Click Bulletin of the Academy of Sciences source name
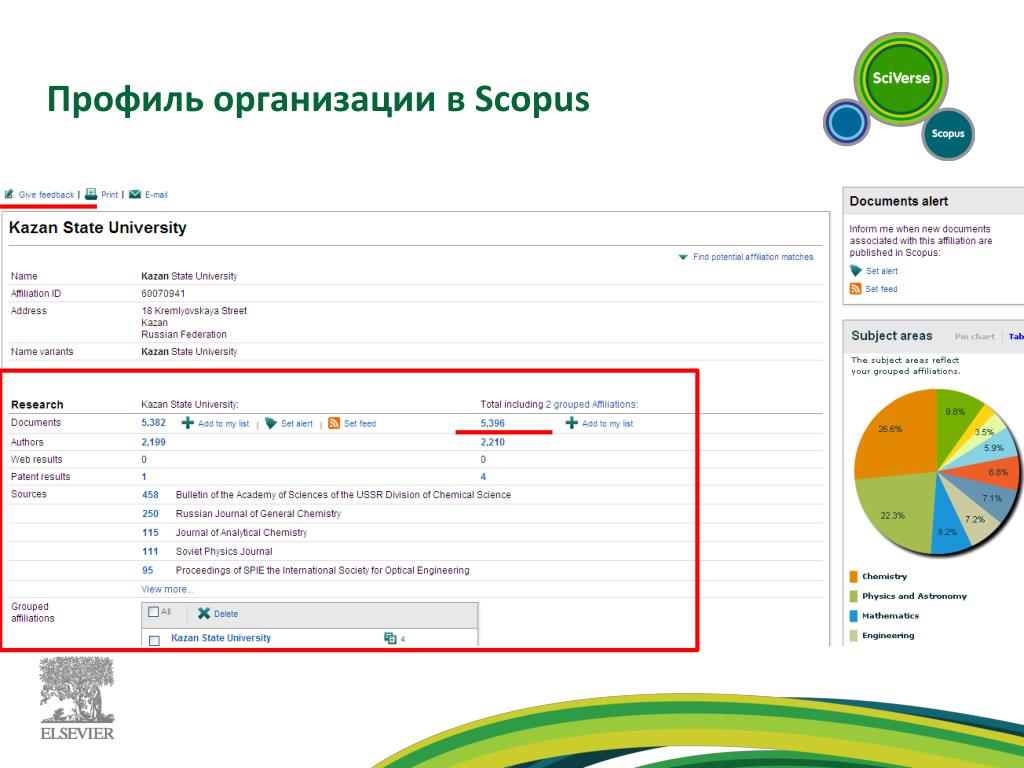This screenshot has width=1024, height=768. coord(343,495)
